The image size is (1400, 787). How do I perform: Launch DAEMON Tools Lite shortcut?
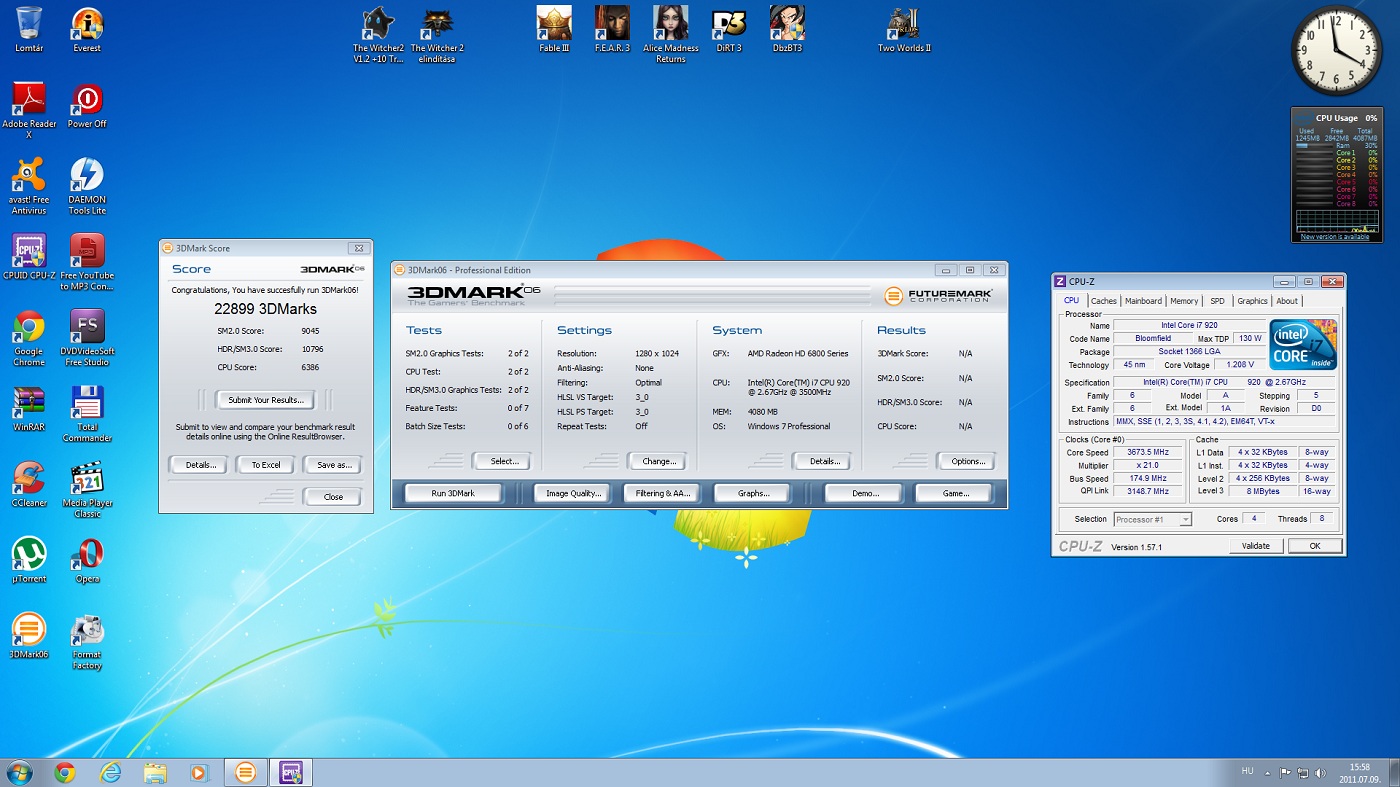pyautogui.click(x=87, y=186)
